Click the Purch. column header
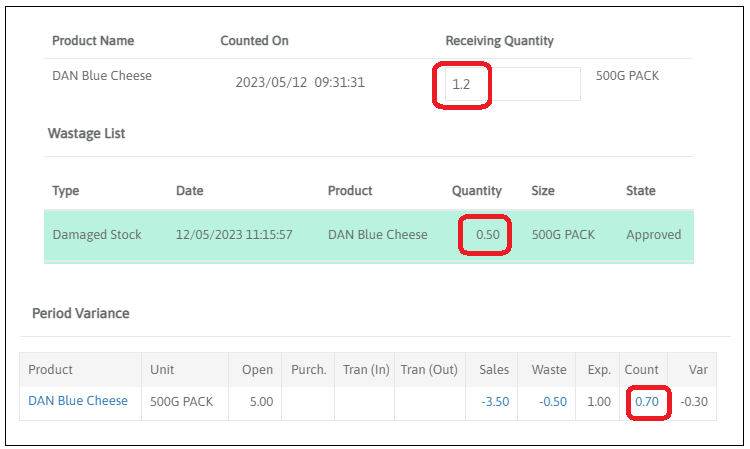 pos(308,370)
